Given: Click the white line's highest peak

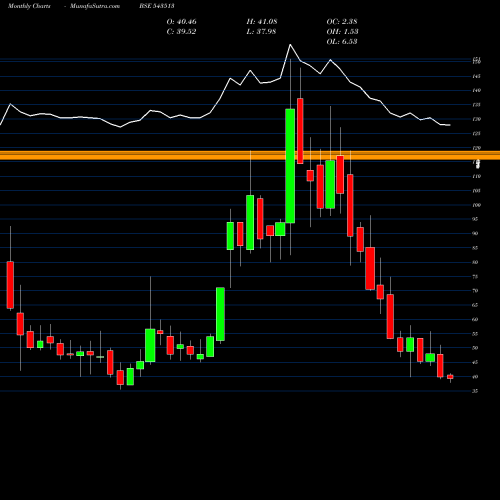Looking at the screenshot, I should pos(290,44).
